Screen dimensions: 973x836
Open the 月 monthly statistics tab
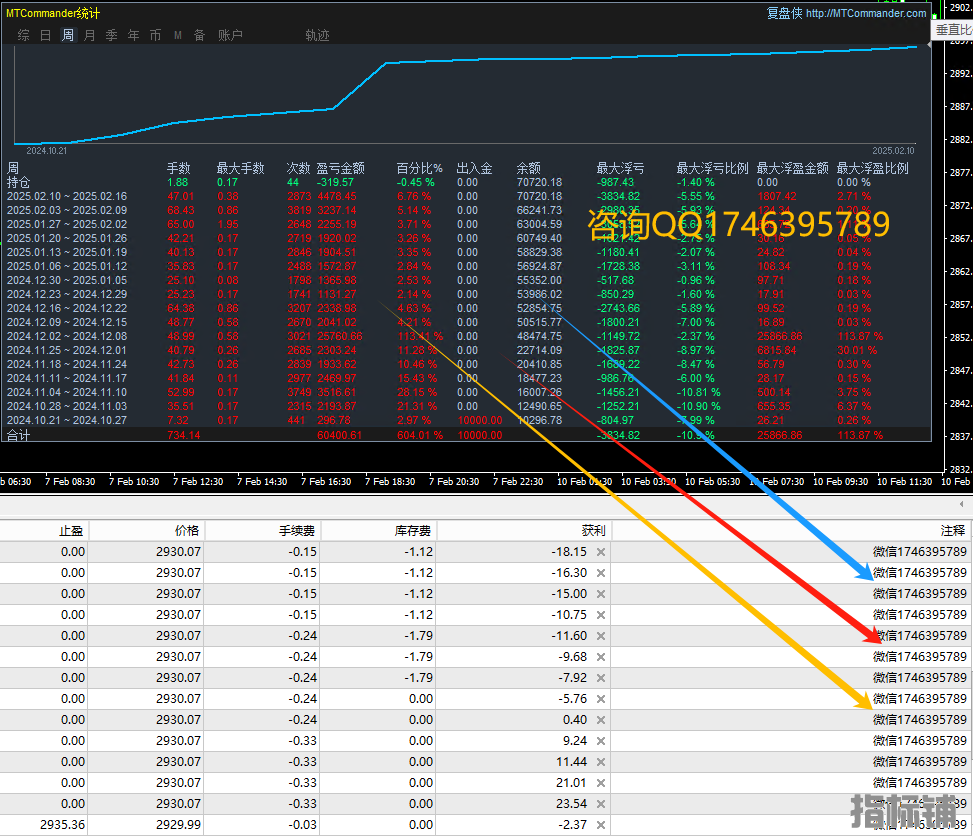pyautogui.click(x=90, y=35)
